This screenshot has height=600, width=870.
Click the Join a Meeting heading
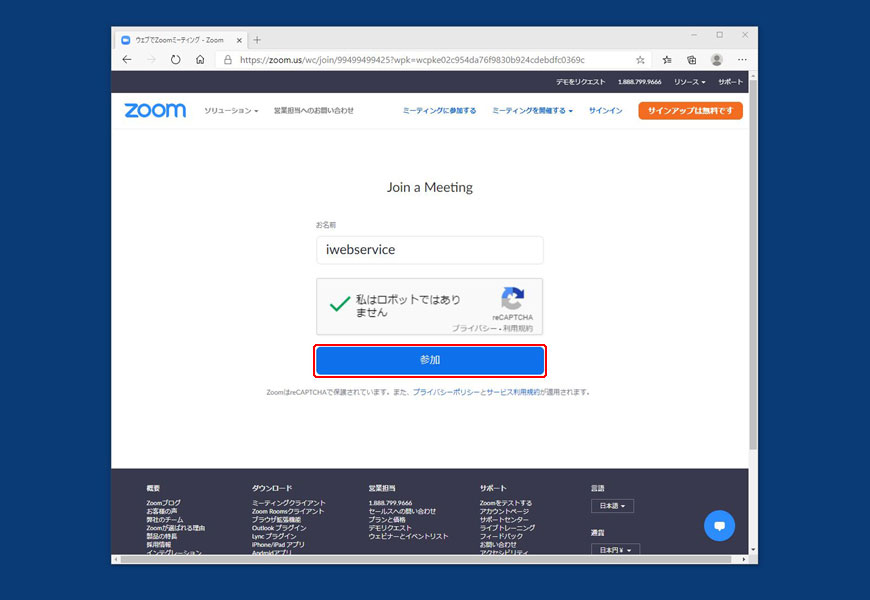tap(430, 188)
